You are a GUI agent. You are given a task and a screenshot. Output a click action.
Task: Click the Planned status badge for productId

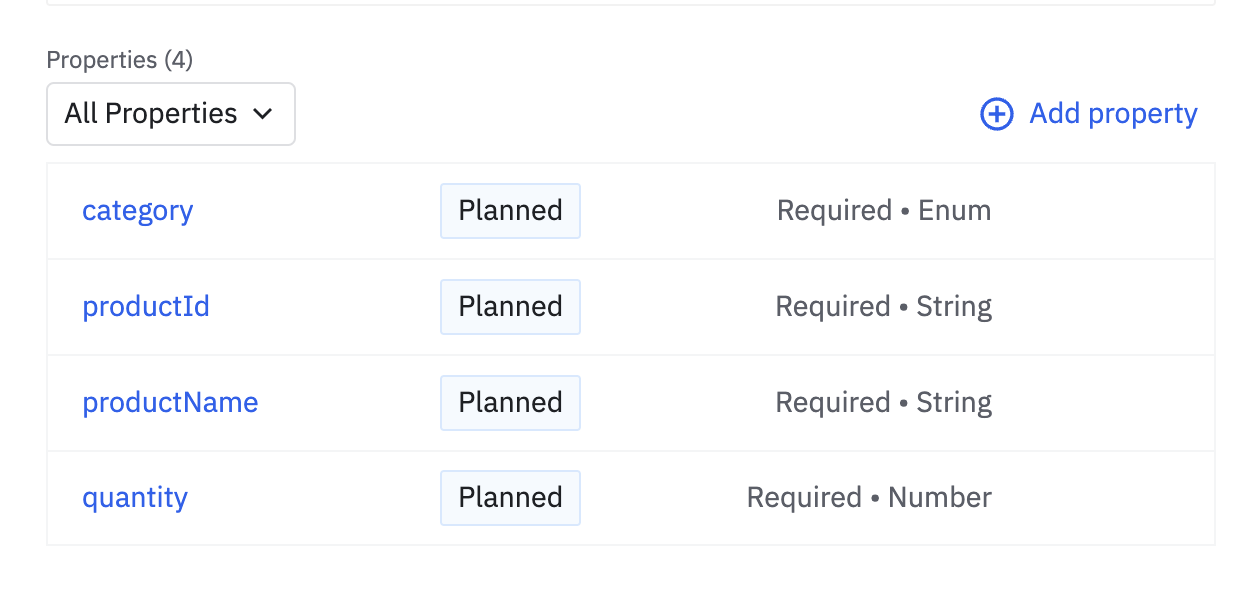(x=510, y=306)
